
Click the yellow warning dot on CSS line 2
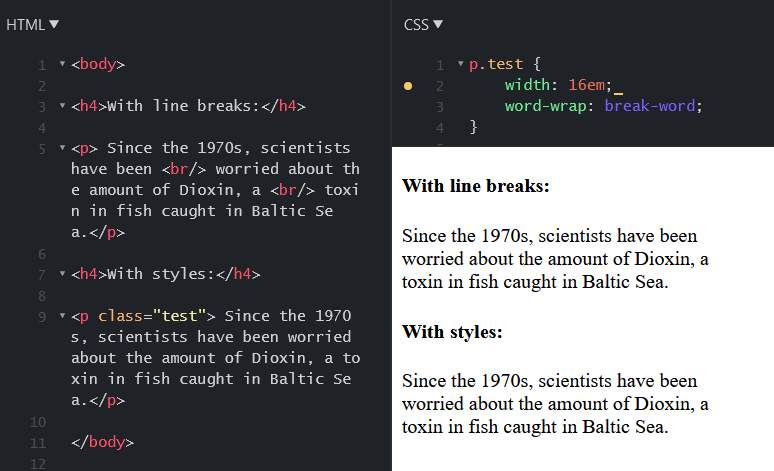(x=408, y=86)
